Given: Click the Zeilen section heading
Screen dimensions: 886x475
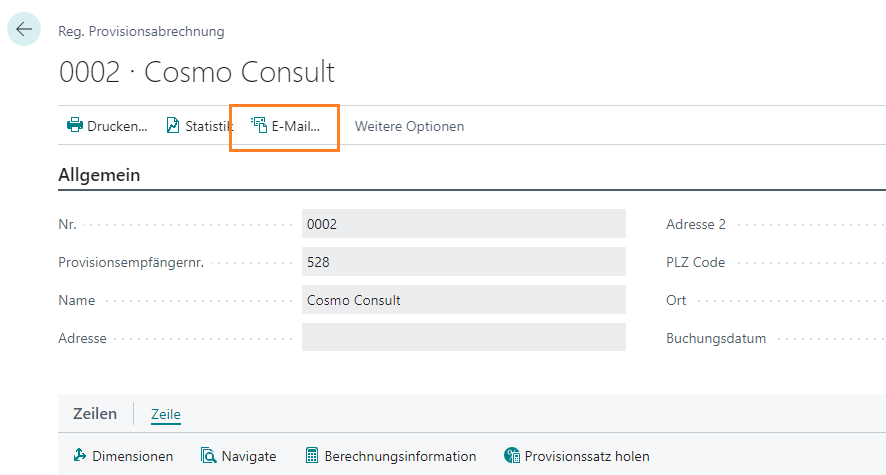Looking at the screenshot, I should tap(95, 414).
